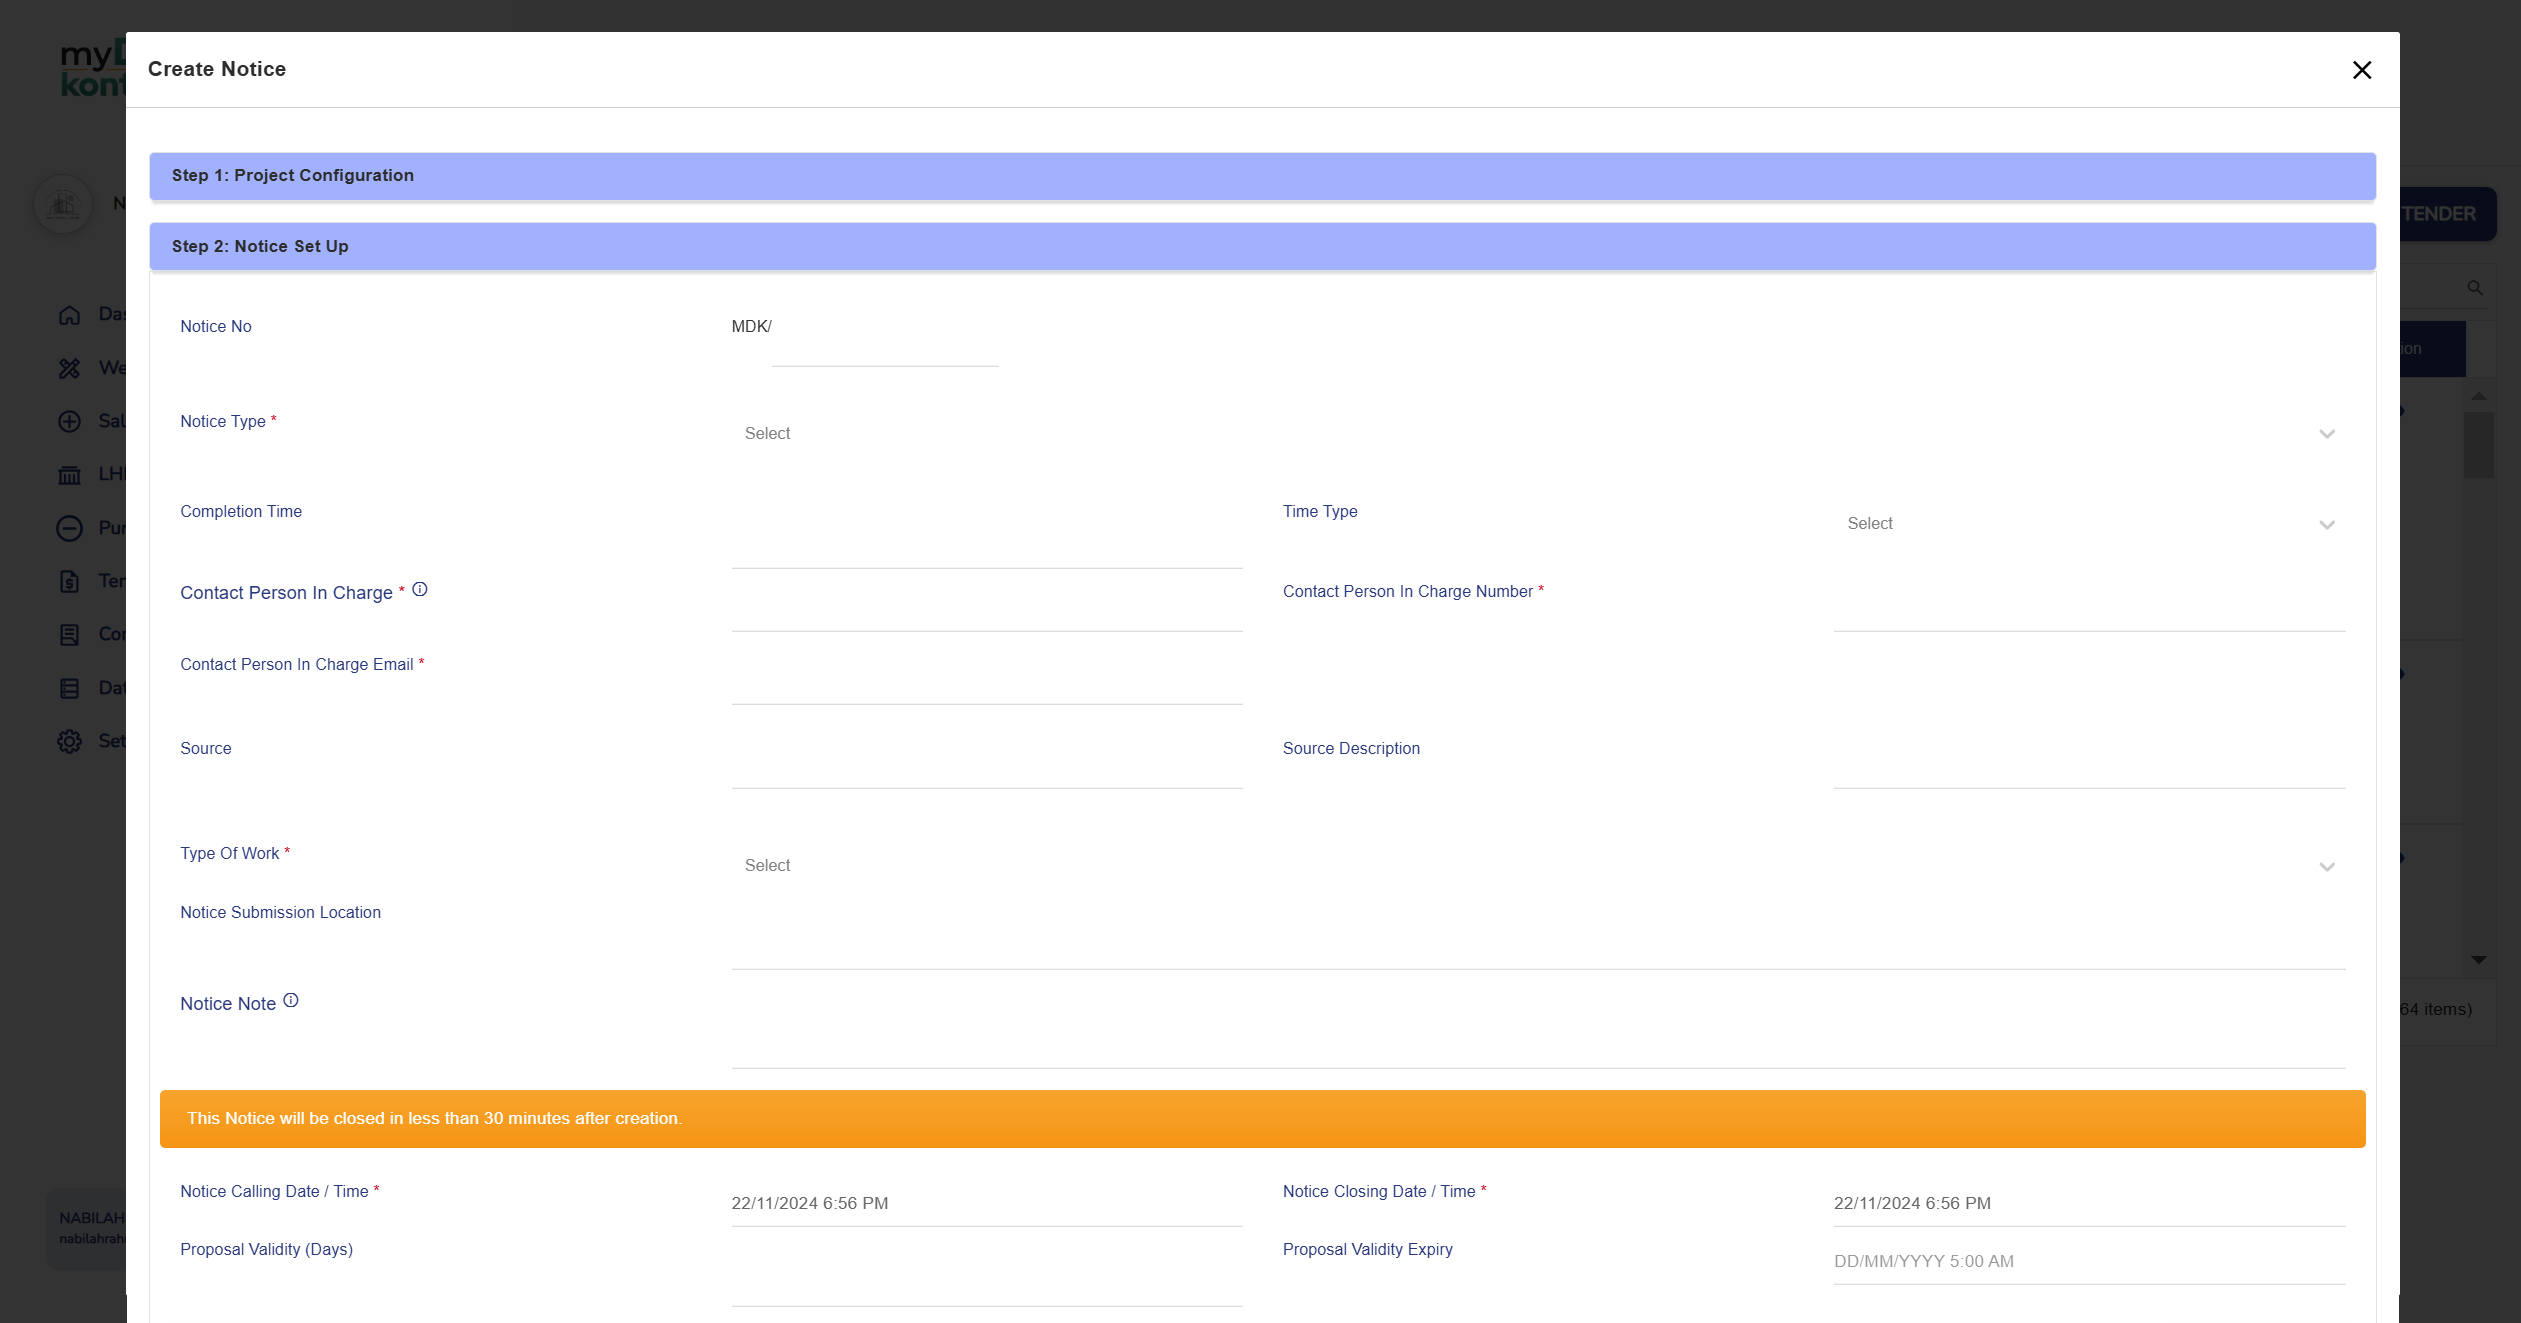Click info icon next to Notice Note
Image resolution: width=2521 pixels, height=1323 pixels.
coord(291,1001)
